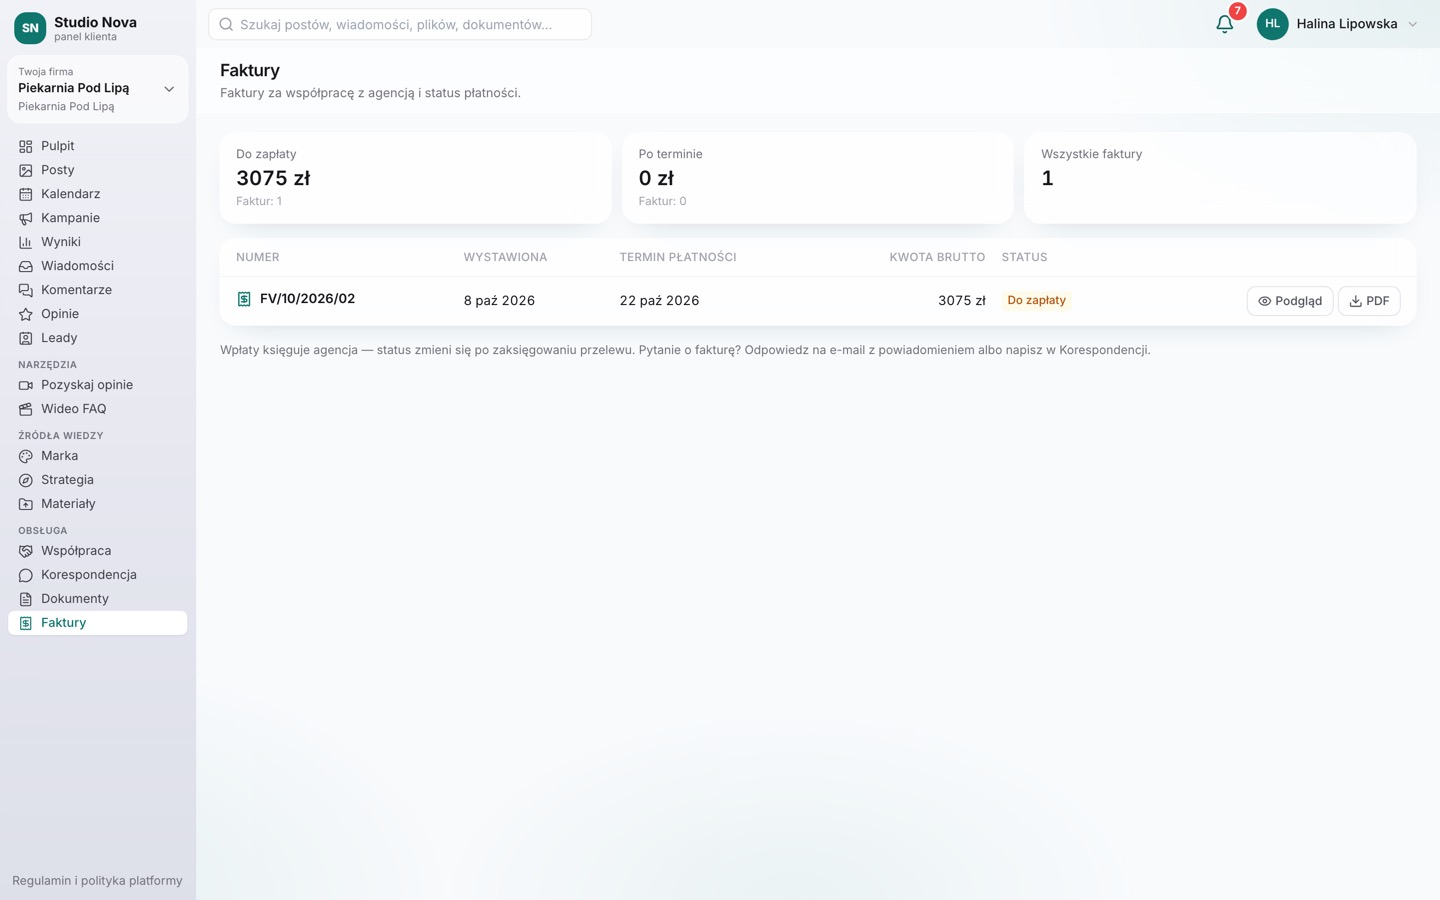Screen dimensions: 1440x900
Task: Click the issue date 8 paź 2026
Action: 499,301
